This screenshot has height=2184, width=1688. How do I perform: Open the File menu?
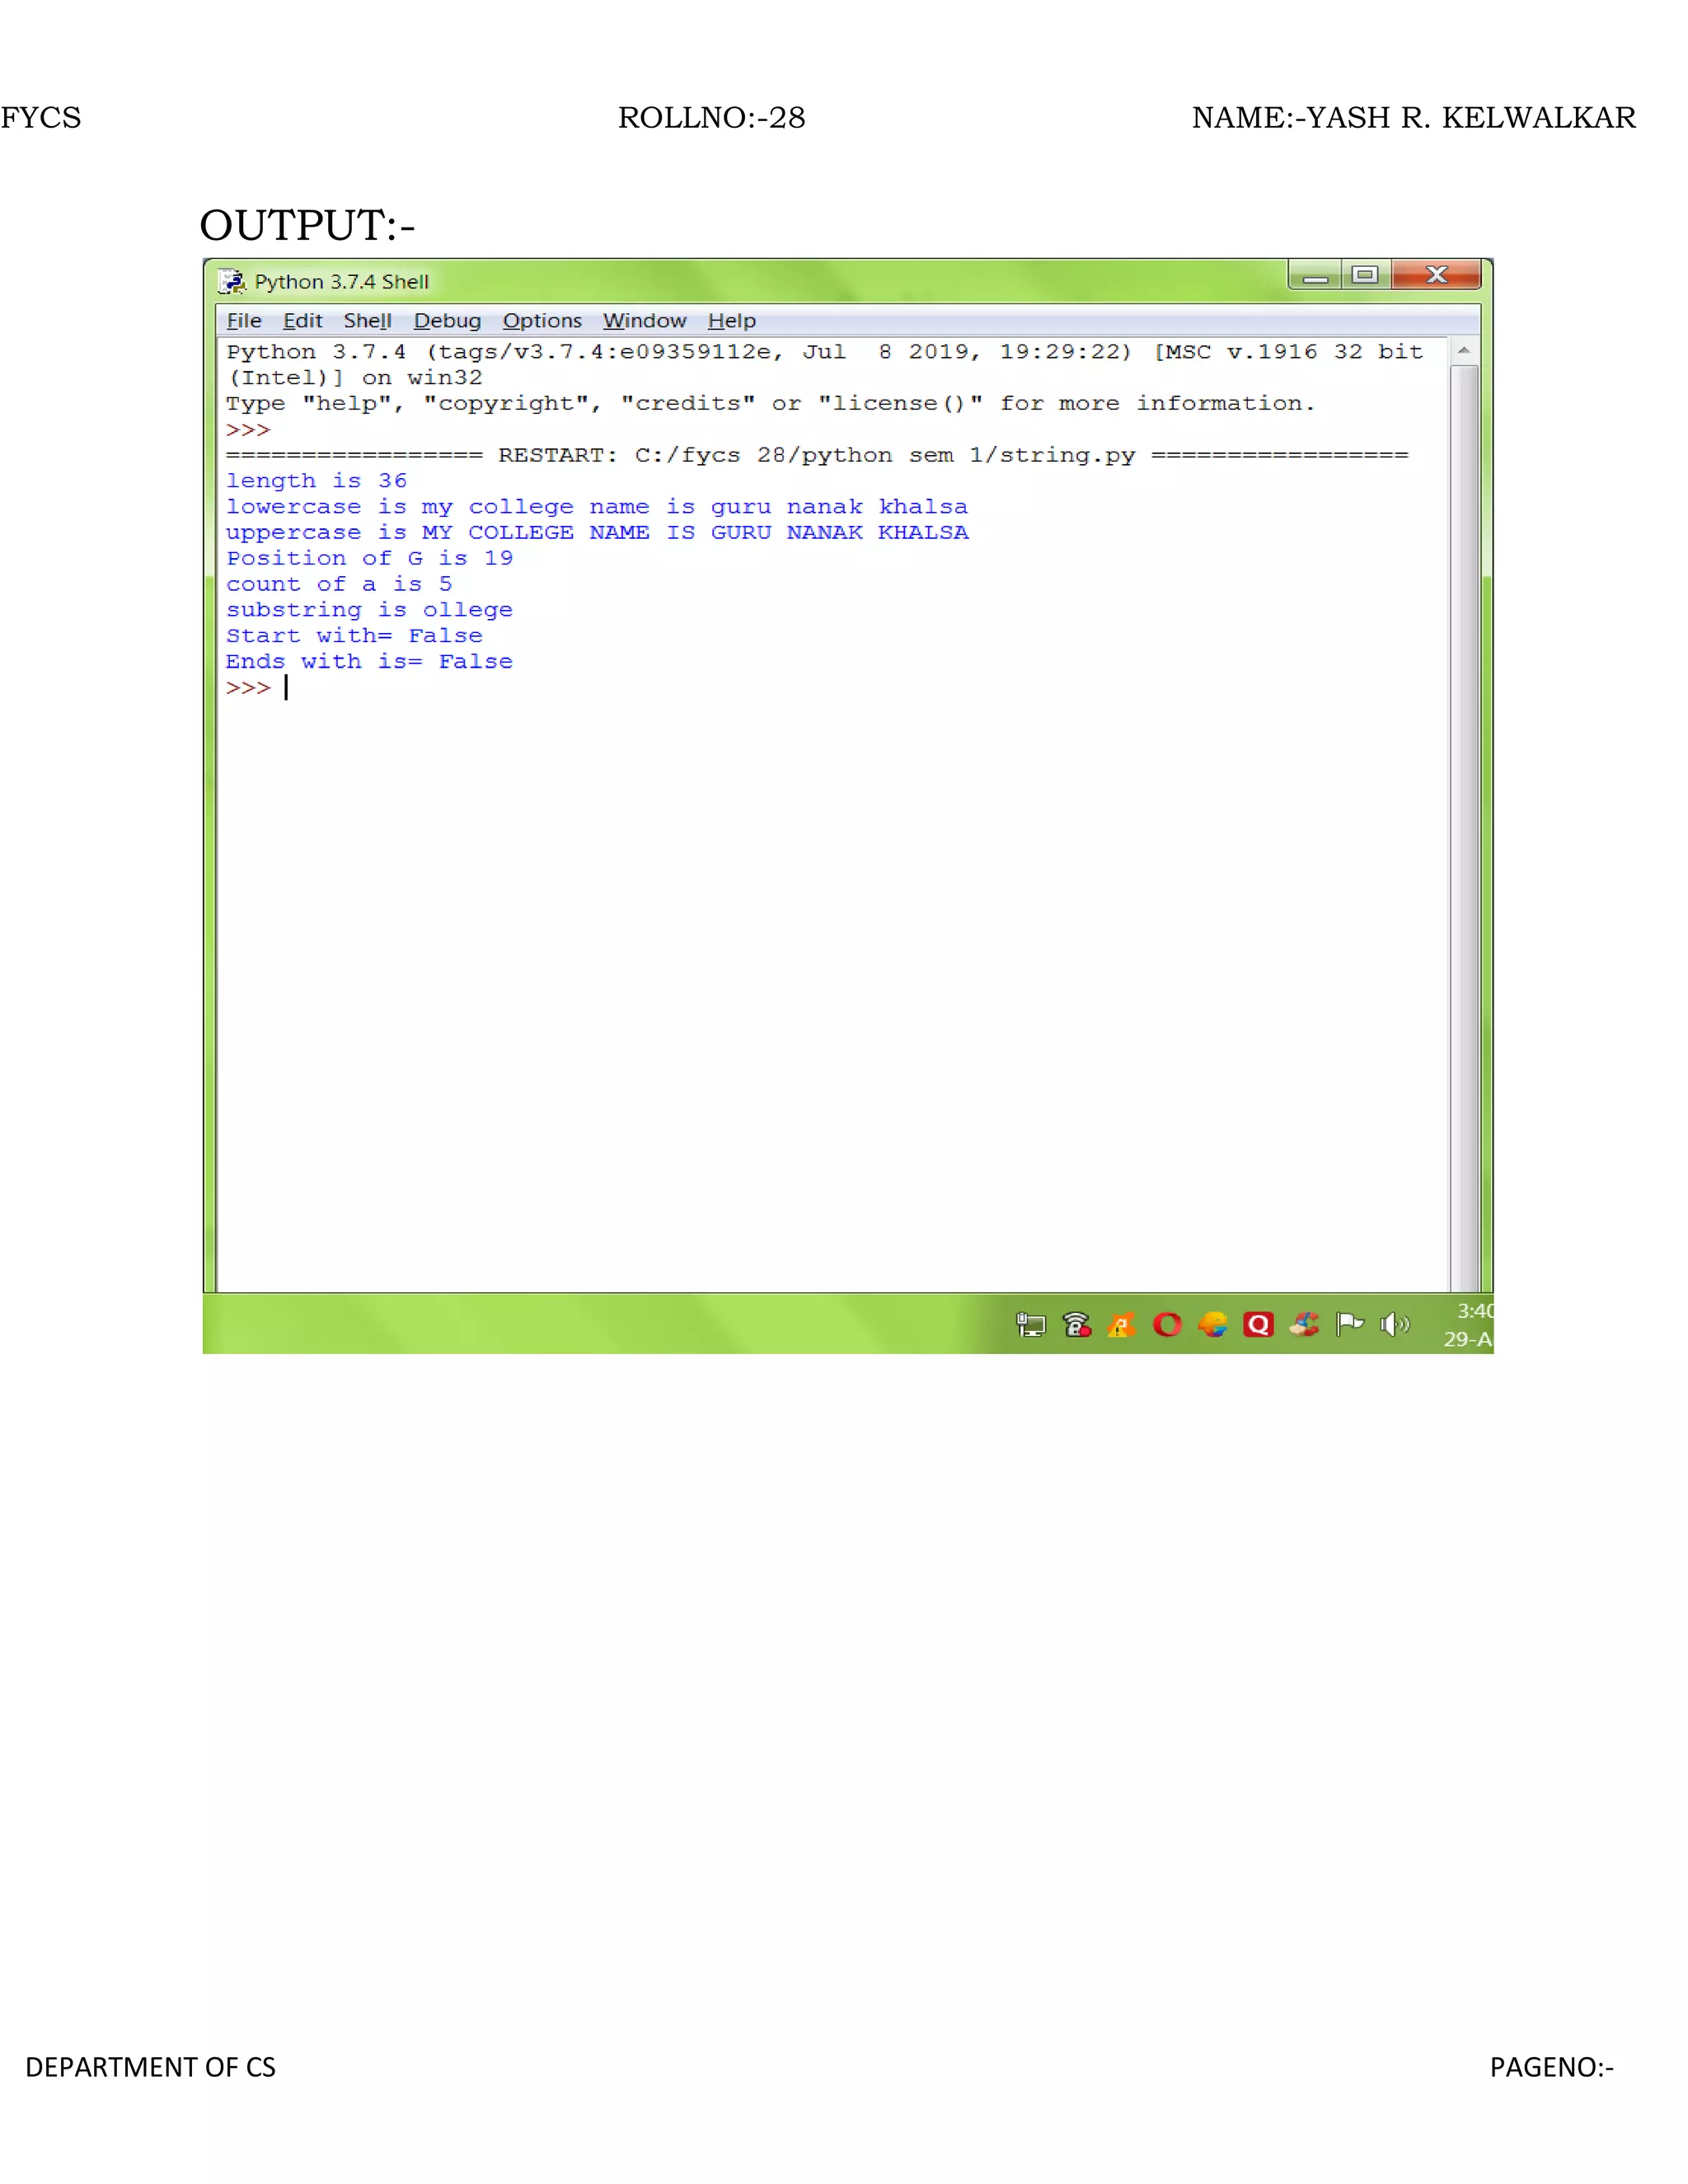[244, 320]
